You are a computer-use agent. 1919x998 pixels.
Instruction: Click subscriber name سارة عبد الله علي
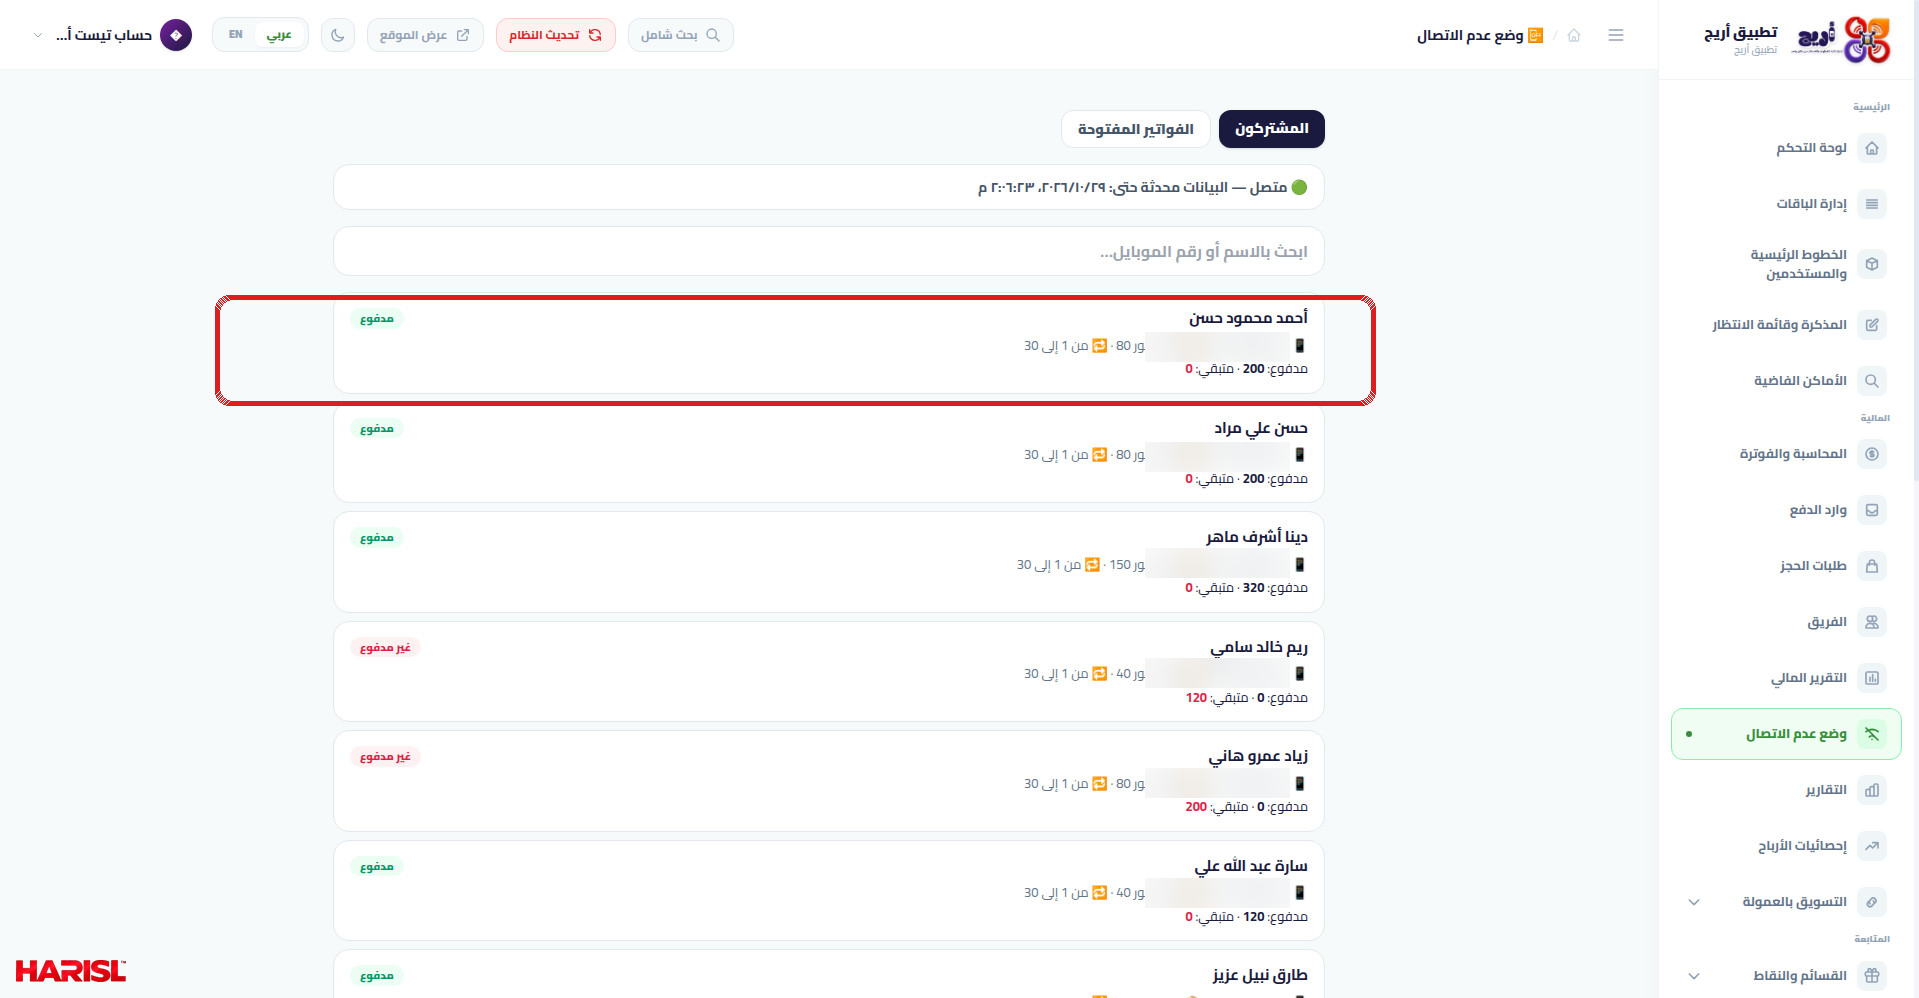1251,866
